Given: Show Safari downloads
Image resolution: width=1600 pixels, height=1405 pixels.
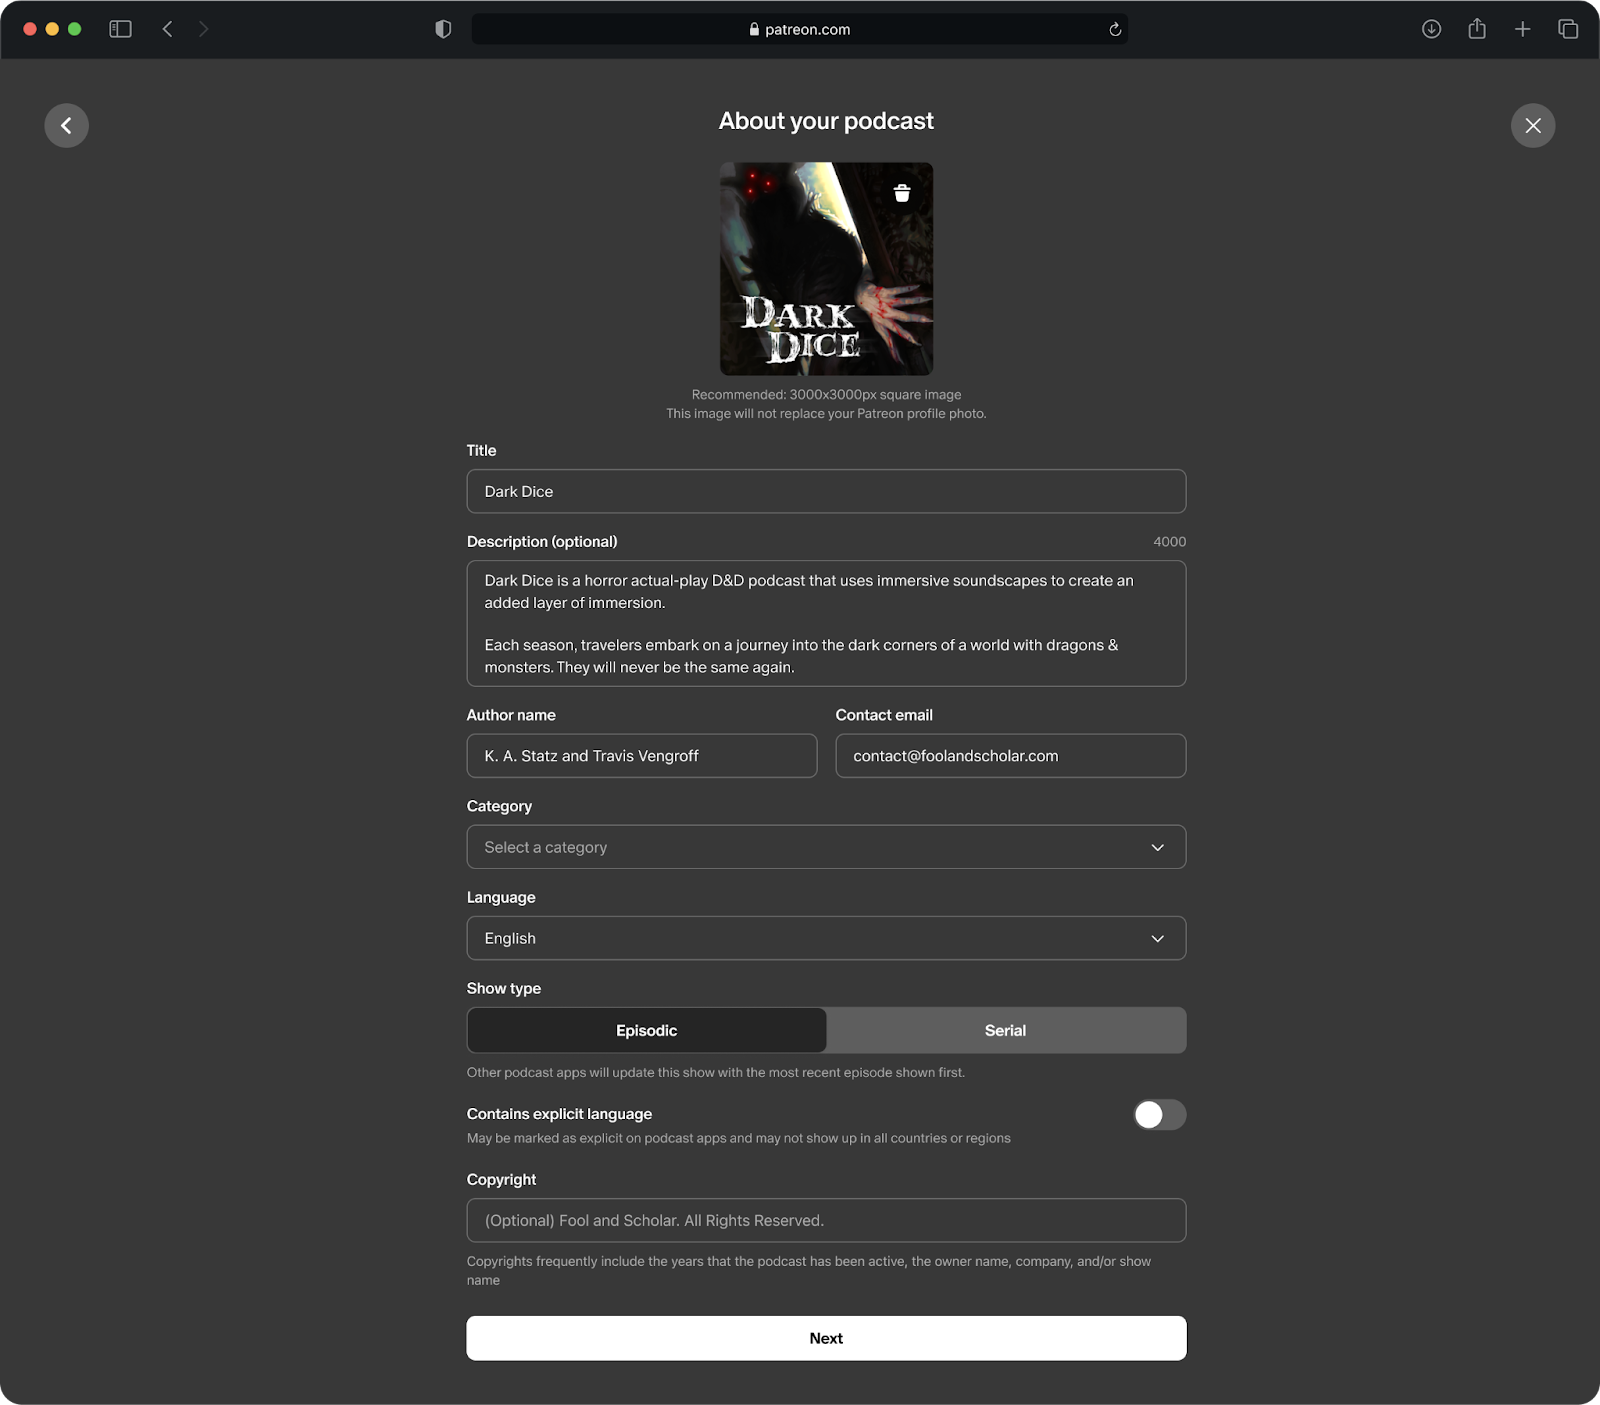Looking at the screenshot, I should click(1431, 29).
